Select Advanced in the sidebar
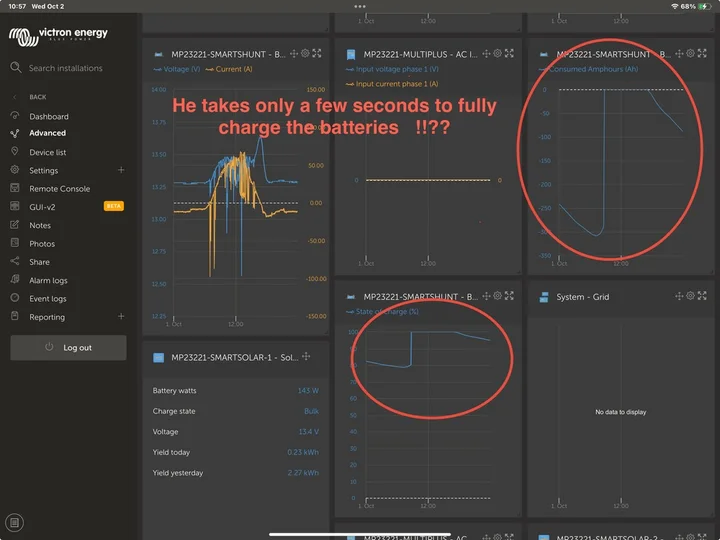Viewport: 720px width, 540px height. [x=47, y=133]
